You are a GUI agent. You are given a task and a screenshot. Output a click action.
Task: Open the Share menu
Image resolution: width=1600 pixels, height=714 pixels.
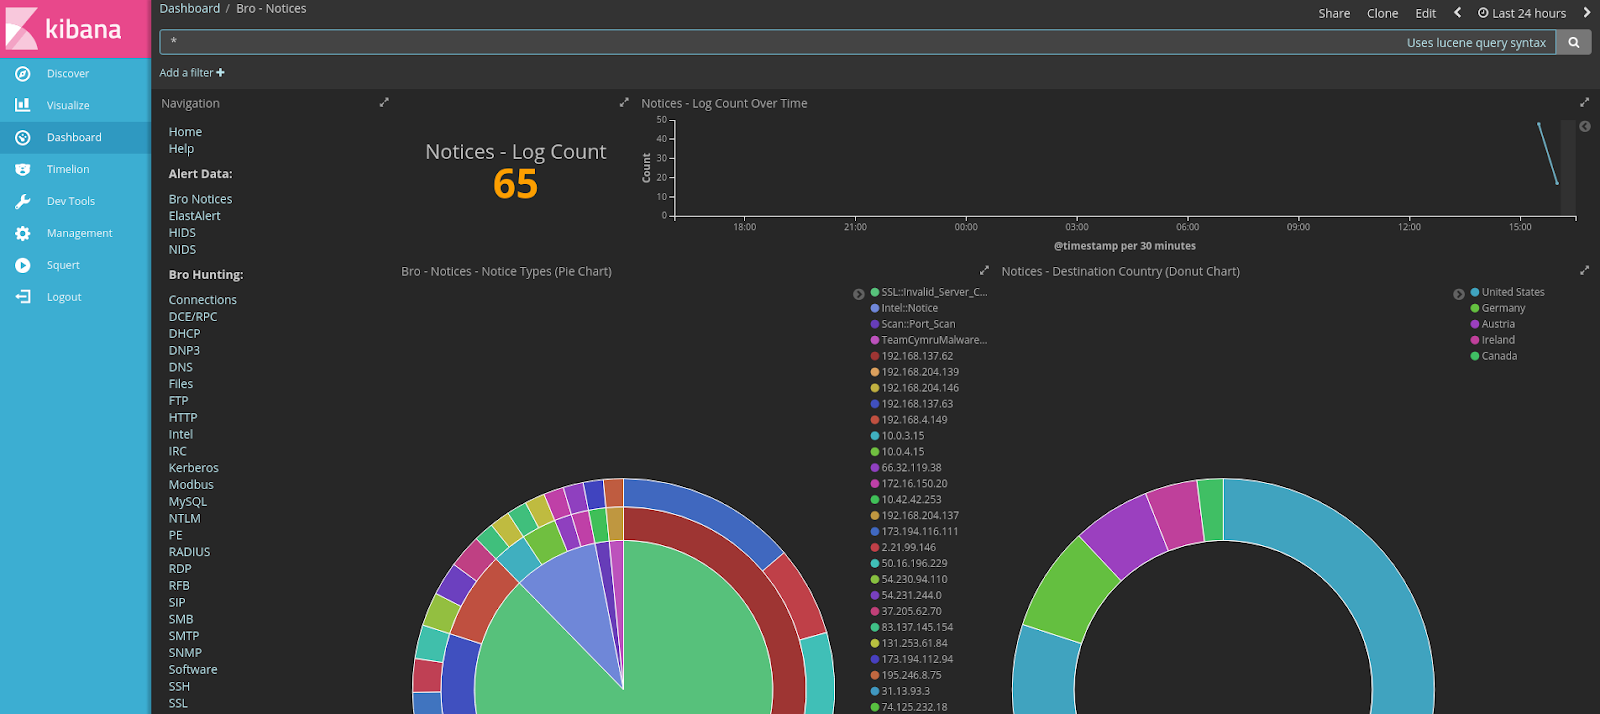(1334, 13)
